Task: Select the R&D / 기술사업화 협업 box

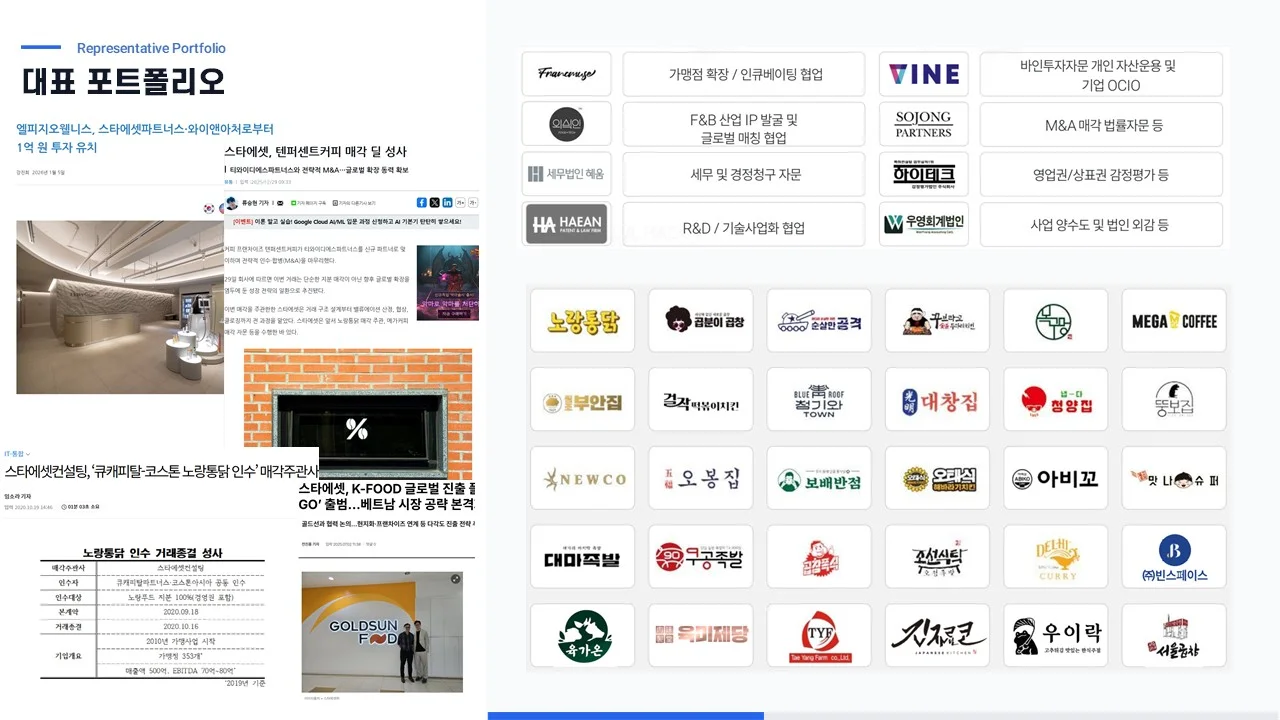Action: point(744,224)
